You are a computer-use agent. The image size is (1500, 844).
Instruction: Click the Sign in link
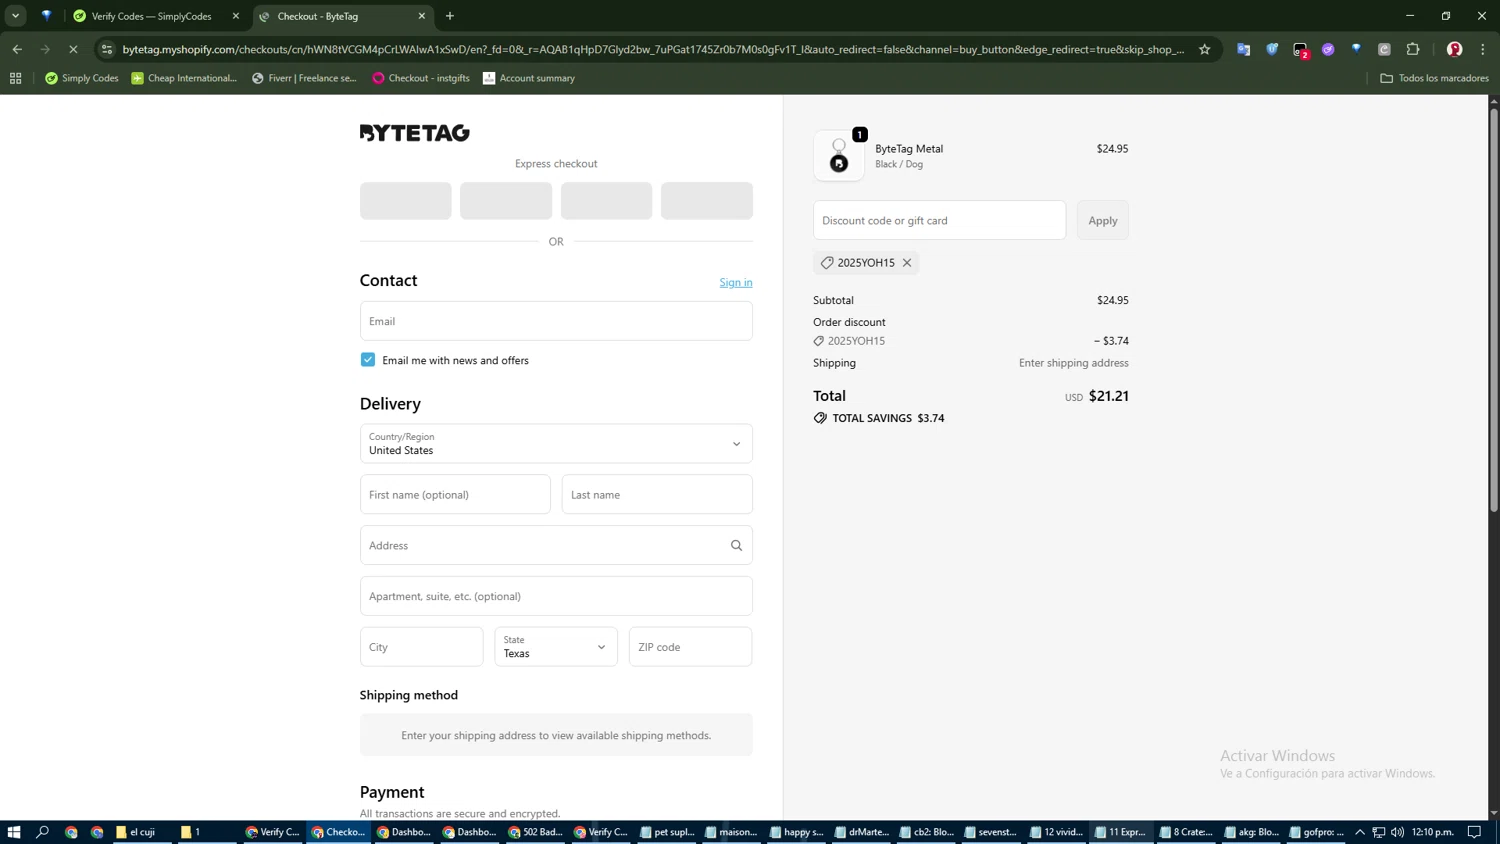[x=736, y=282]
